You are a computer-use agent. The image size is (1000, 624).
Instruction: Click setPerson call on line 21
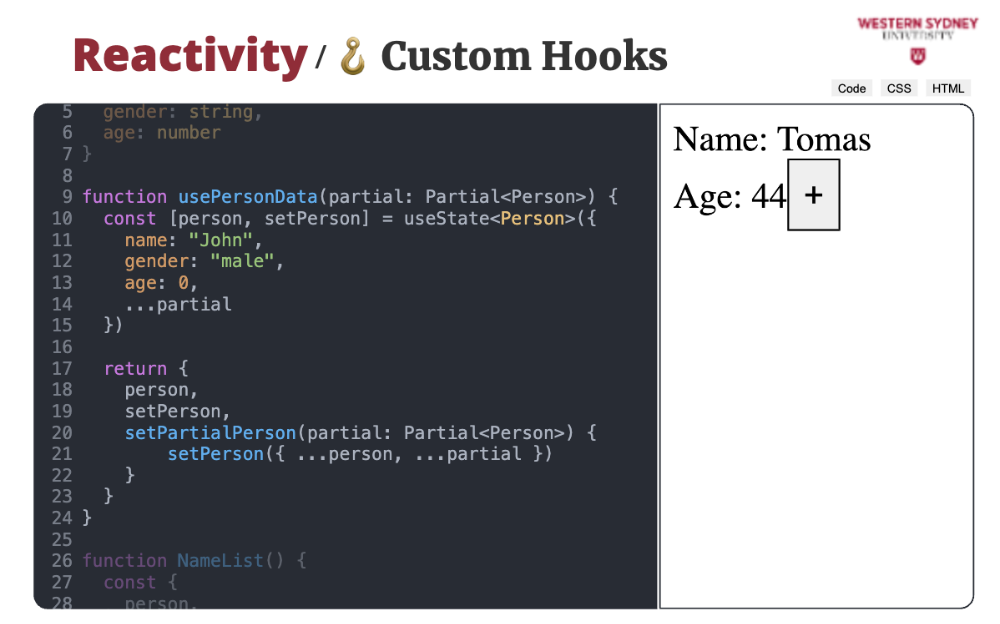click(x=209, y=454)
